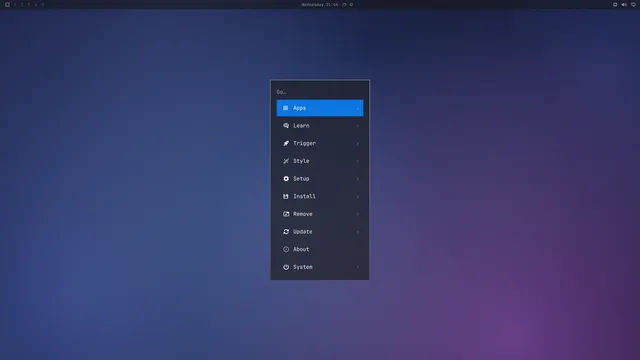
Task: Expand the Trigger submenu chevron
Action: click(x=358, y=143)
